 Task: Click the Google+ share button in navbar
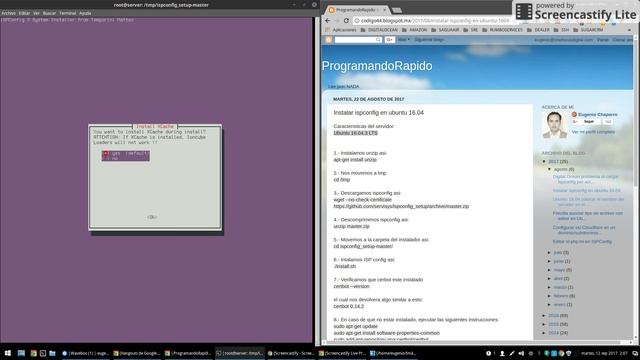(389, 40)
